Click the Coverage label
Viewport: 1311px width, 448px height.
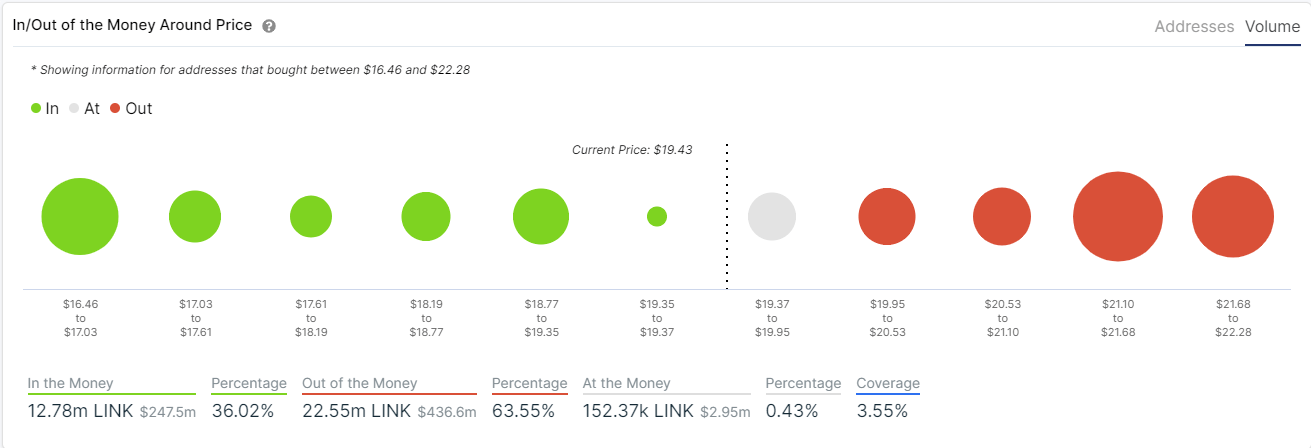[888, 383]
